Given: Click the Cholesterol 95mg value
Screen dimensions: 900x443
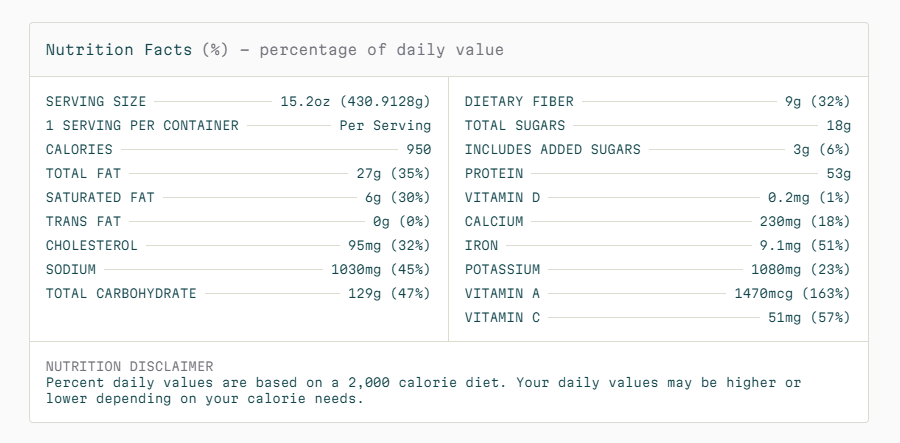Looking at the screenshot, I should (x=389, y=246).
